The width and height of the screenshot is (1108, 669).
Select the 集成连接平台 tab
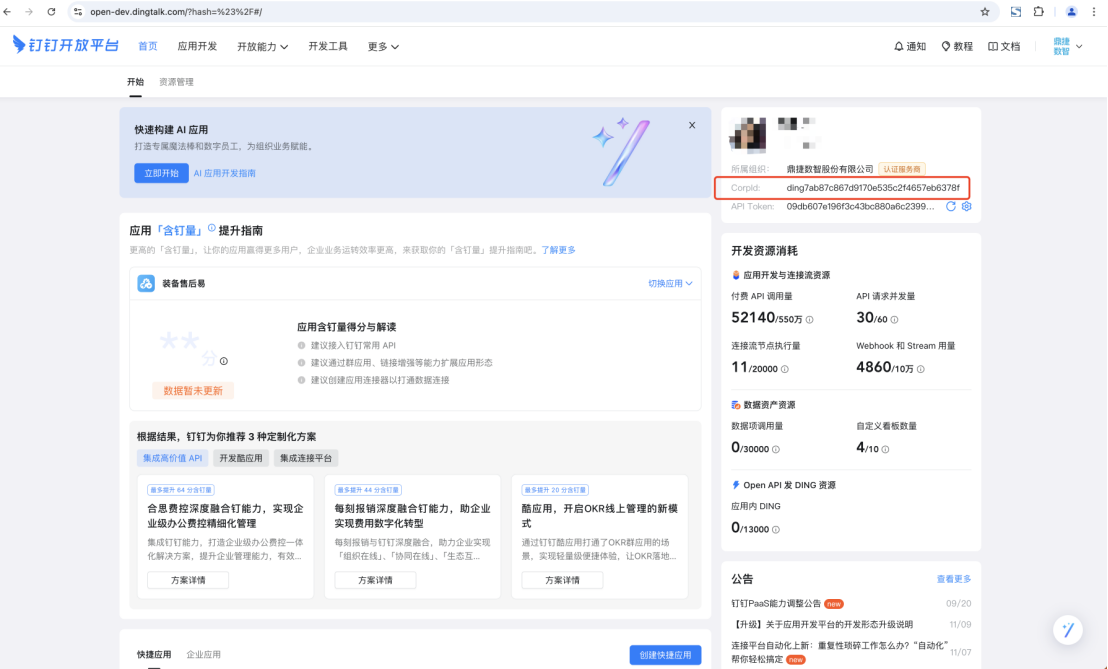pyautogui.click(x=306, y=458)
